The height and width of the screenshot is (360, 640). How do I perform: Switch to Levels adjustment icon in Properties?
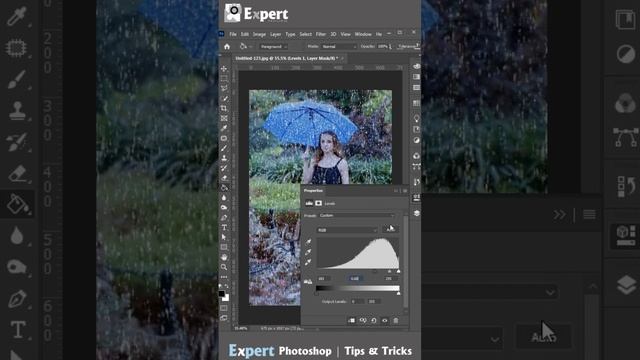309,203
